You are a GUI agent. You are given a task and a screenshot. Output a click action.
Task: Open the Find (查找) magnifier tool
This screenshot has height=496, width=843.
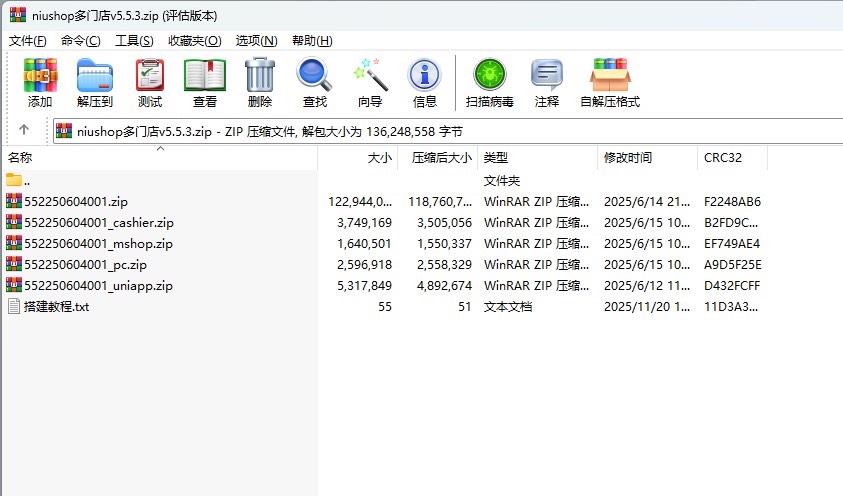[314, 82]
